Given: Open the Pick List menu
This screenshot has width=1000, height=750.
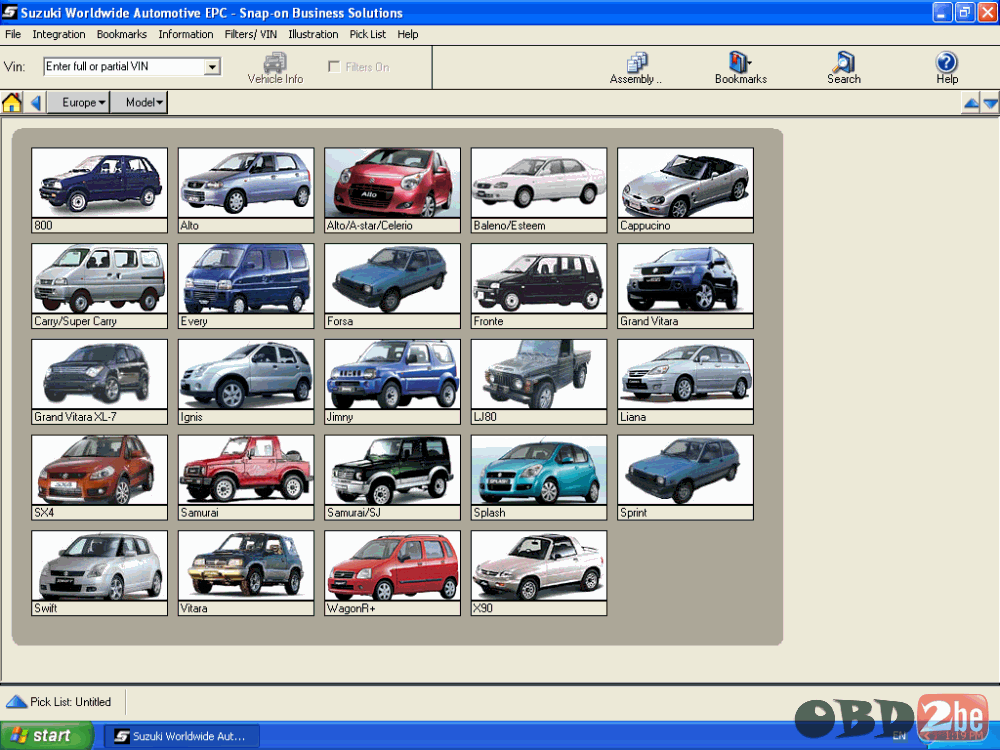Looking at the screenshot, I should click(367, 34).
